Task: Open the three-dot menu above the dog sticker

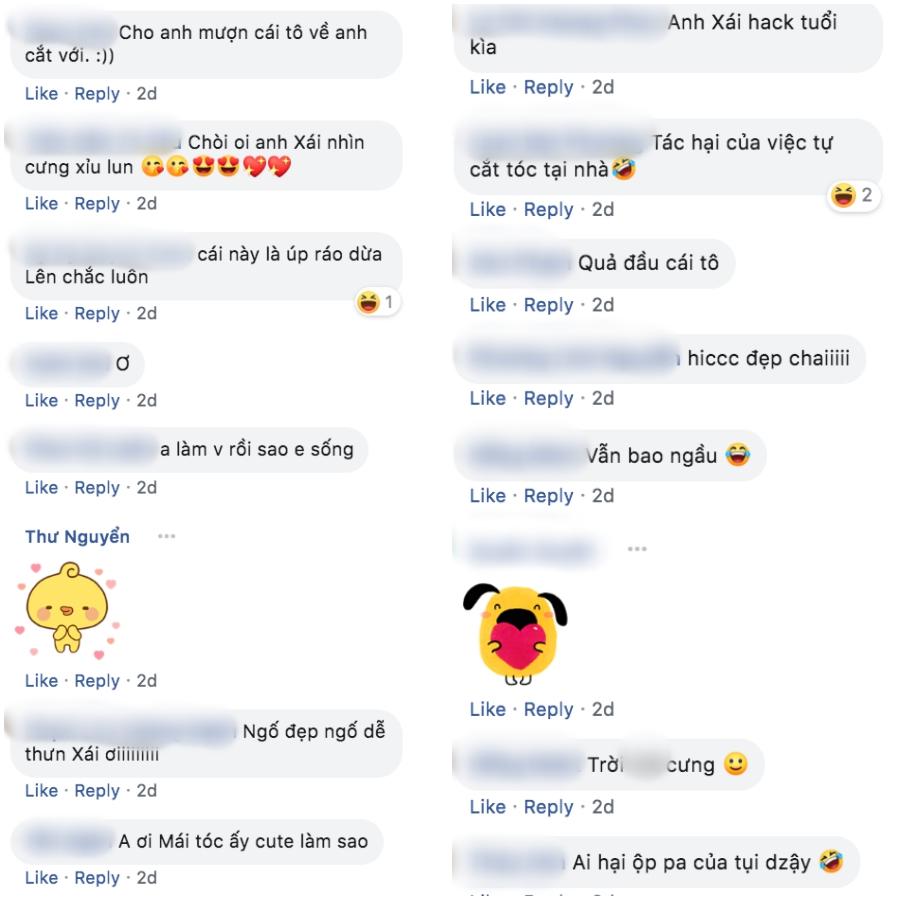Action: tap(637, 549)
